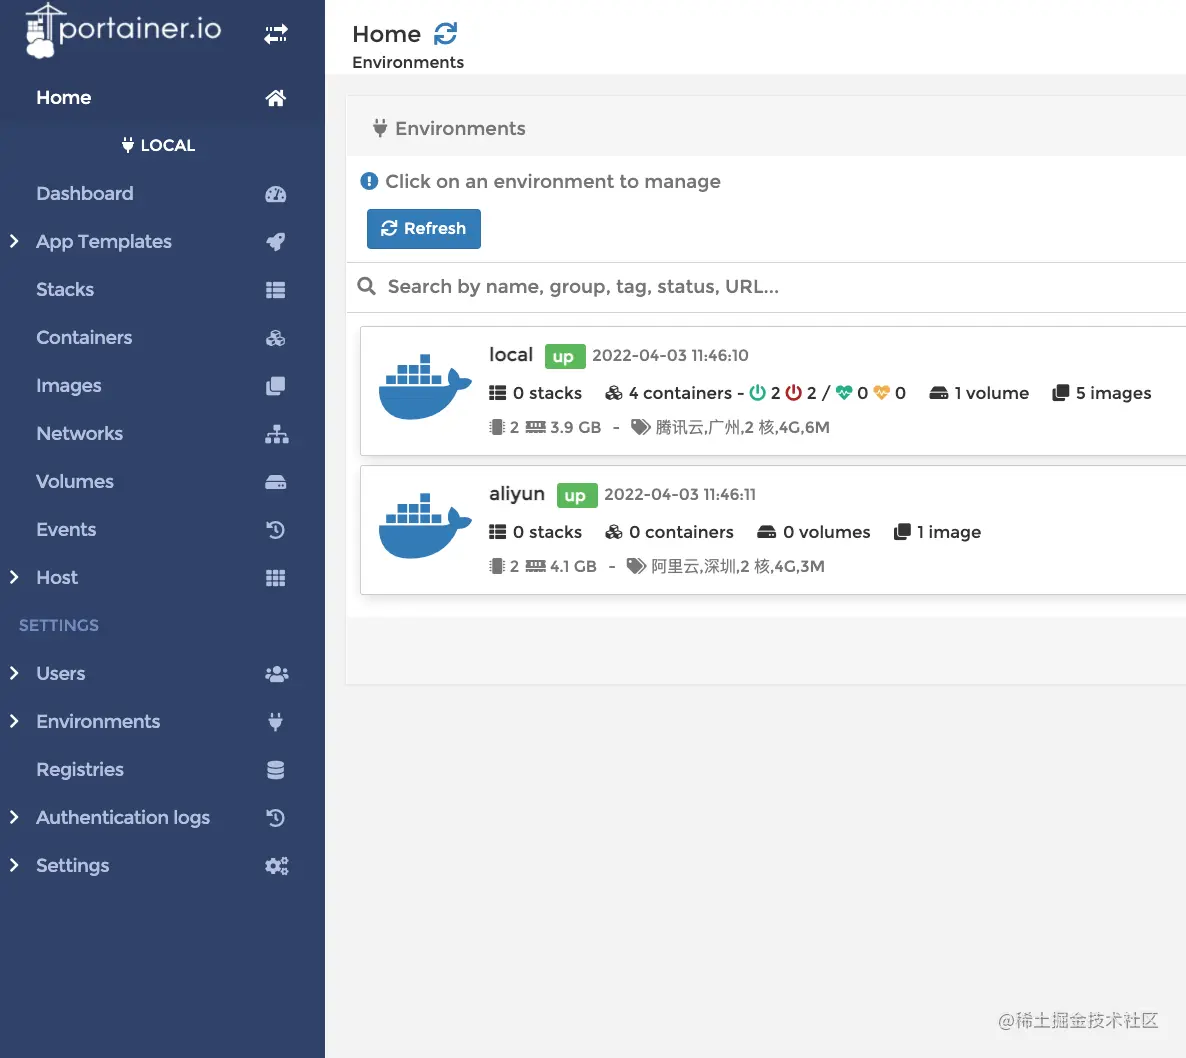The width and height of the screenshot is (1186, 1058).
Task: Click '0 containers' in aliyun row
Action: pos(681,532)
